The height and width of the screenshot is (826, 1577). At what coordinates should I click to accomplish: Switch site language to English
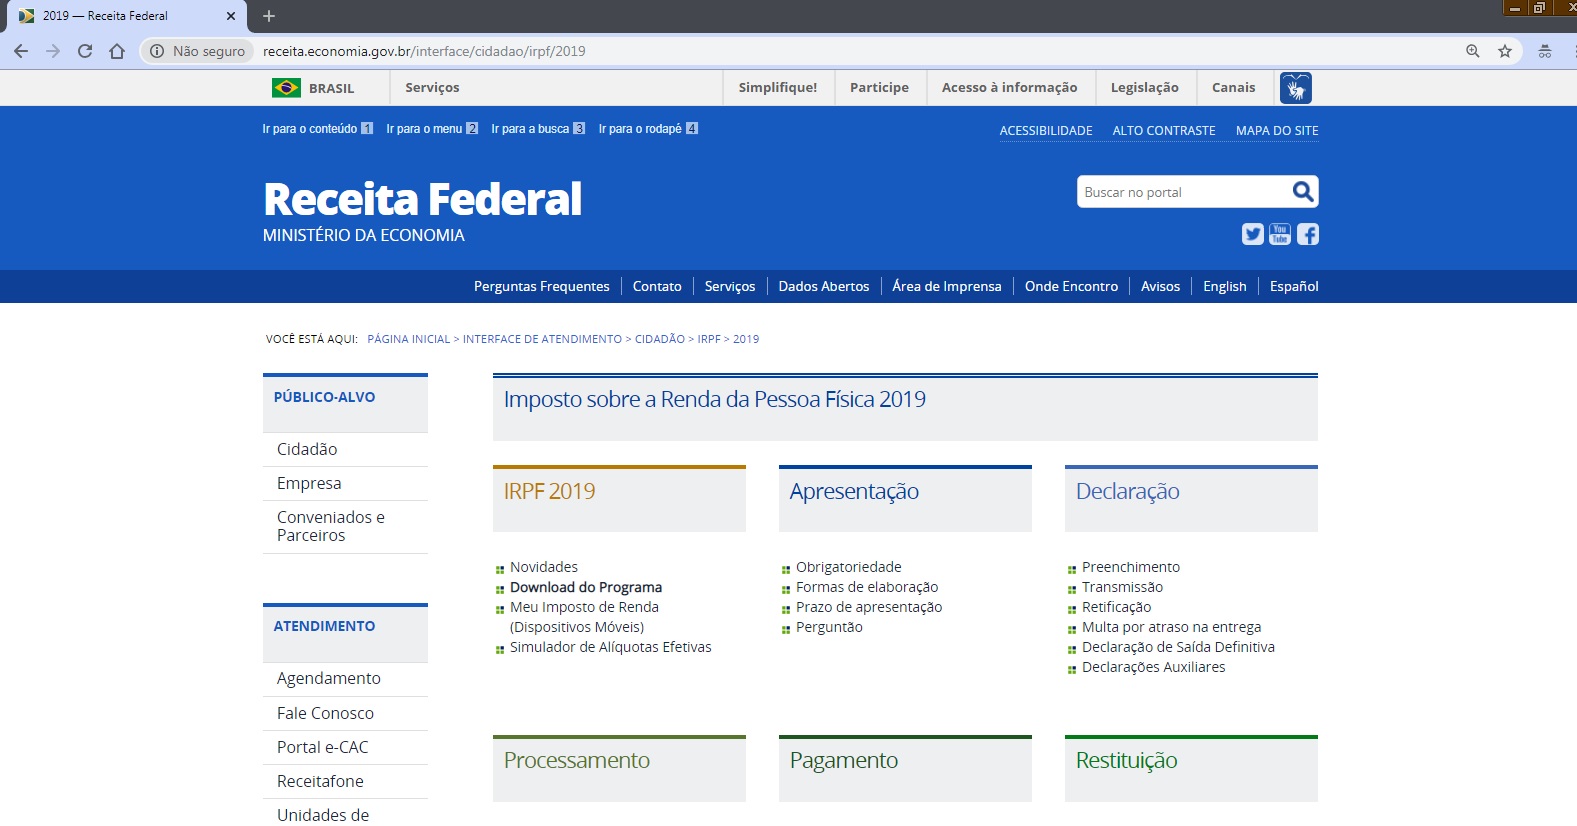click(1225, 286)
